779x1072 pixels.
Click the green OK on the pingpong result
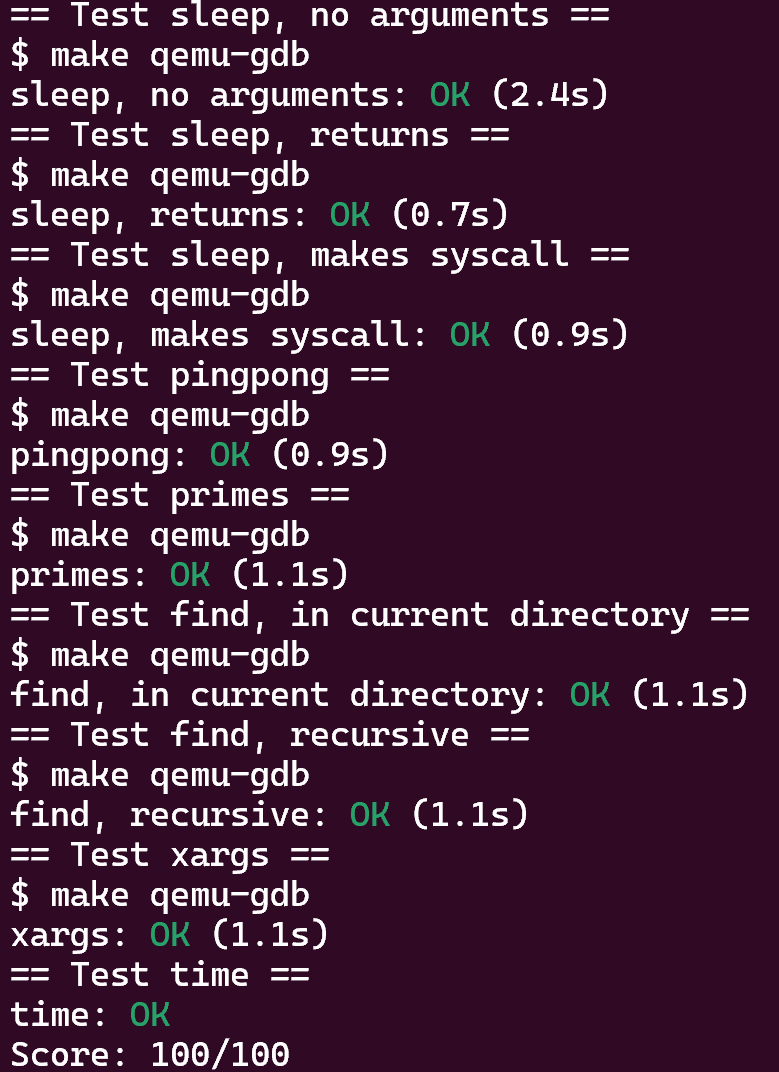(x=230, y=454)
